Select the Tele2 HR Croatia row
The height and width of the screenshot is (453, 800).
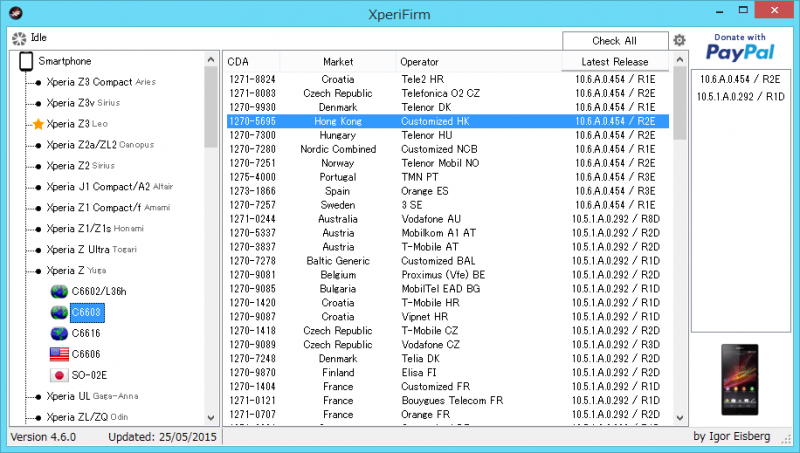click(447, 79)
